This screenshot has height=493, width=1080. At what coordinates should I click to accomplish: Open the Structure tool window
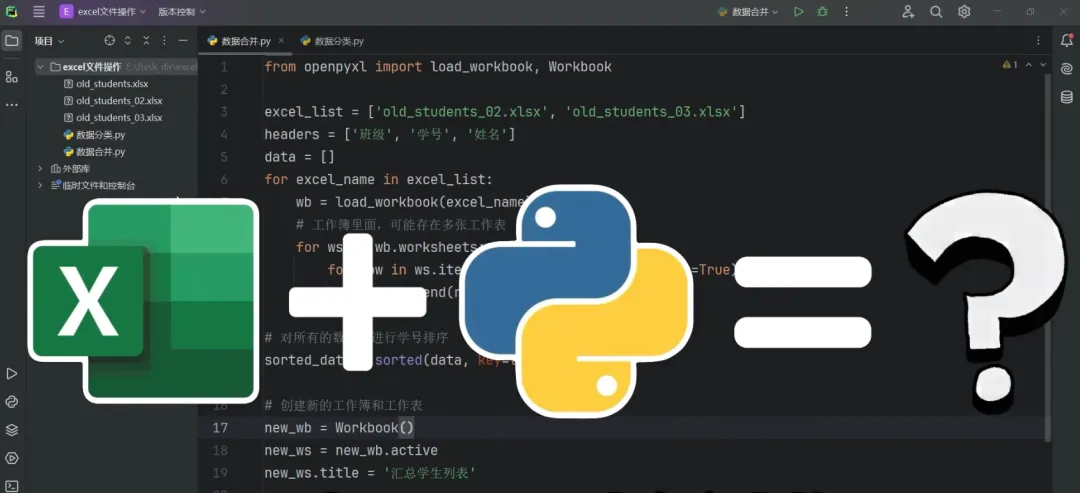click(x=12, y=76)
